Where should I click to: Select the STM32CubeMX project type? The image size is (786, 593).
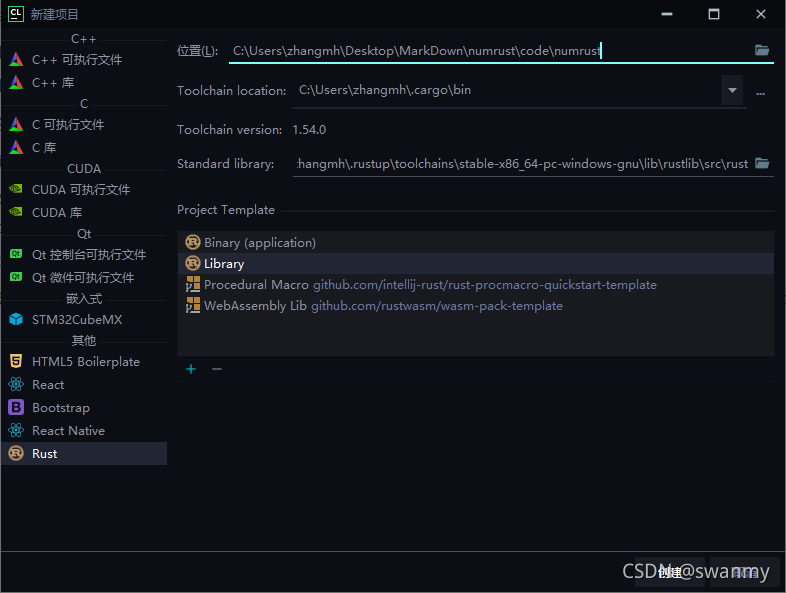pyautogui.click(x=84, y=319)
